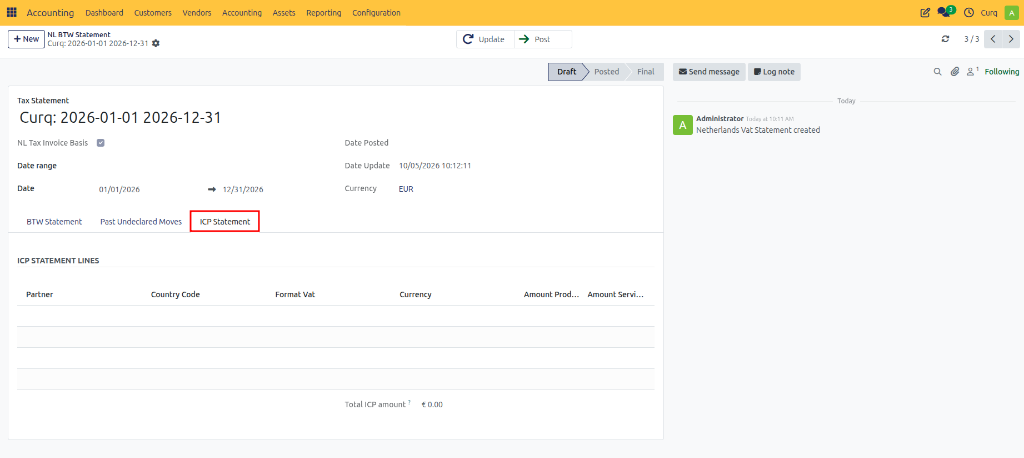Sort by the Format Vat column header

click(x=295, y=295)
